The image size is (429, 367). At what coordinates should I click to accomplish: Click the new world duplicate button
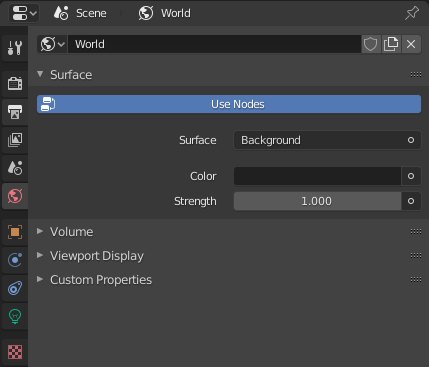tap(391, 44)
